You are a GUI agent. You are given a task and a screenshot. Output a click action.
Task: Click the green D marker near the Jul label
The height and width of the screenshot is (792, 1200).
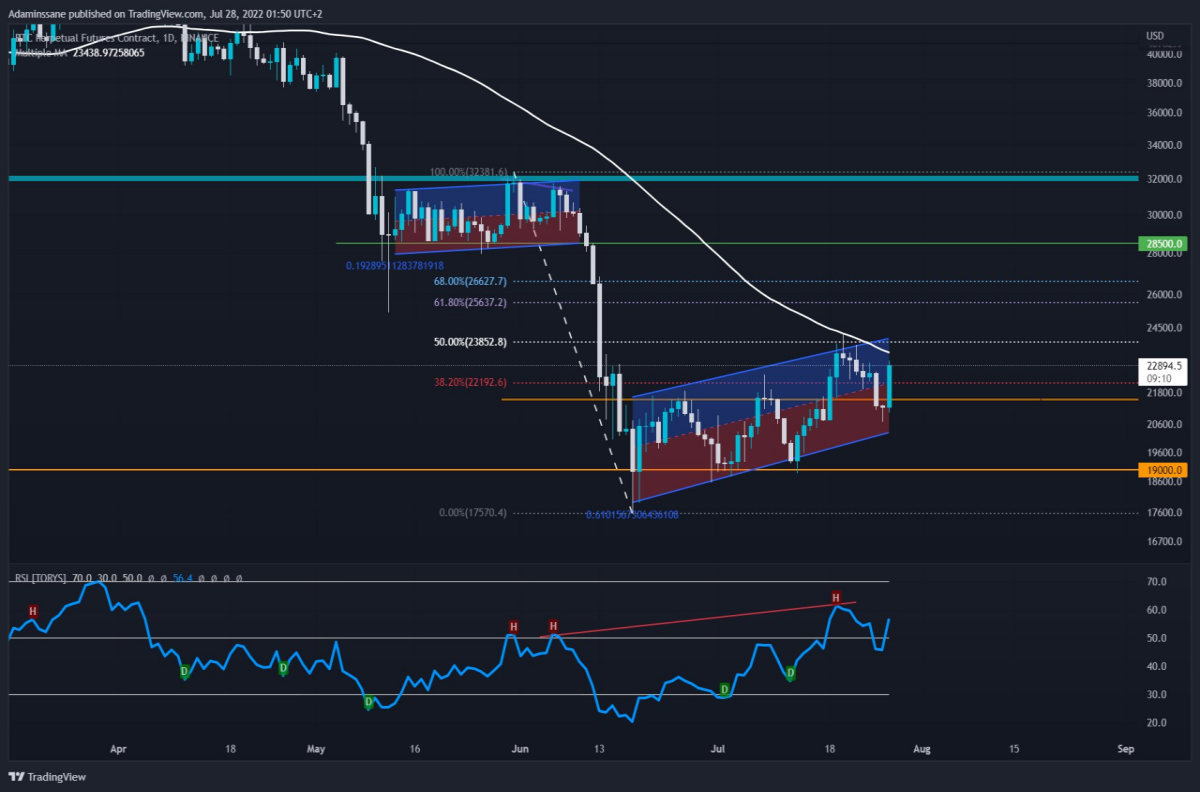tap(725, 691)
